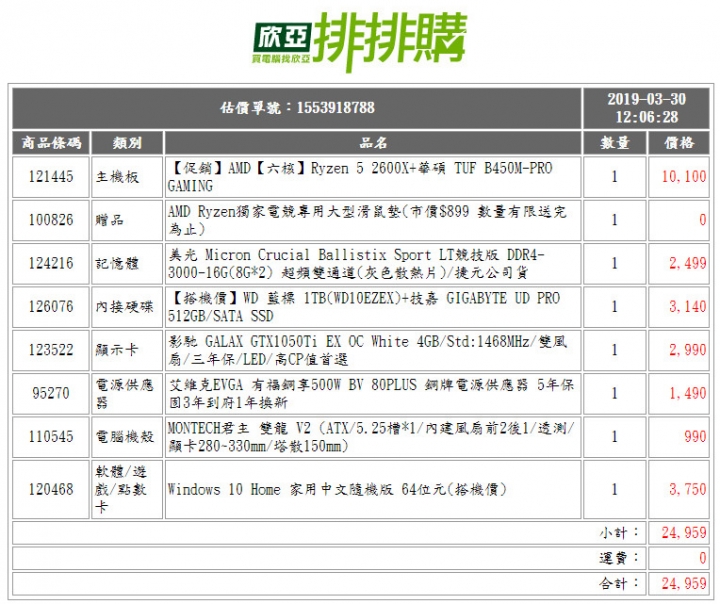This screenshot has height=604, width=720.
Task: Select product code 95270
Action: tap(51, 394)
